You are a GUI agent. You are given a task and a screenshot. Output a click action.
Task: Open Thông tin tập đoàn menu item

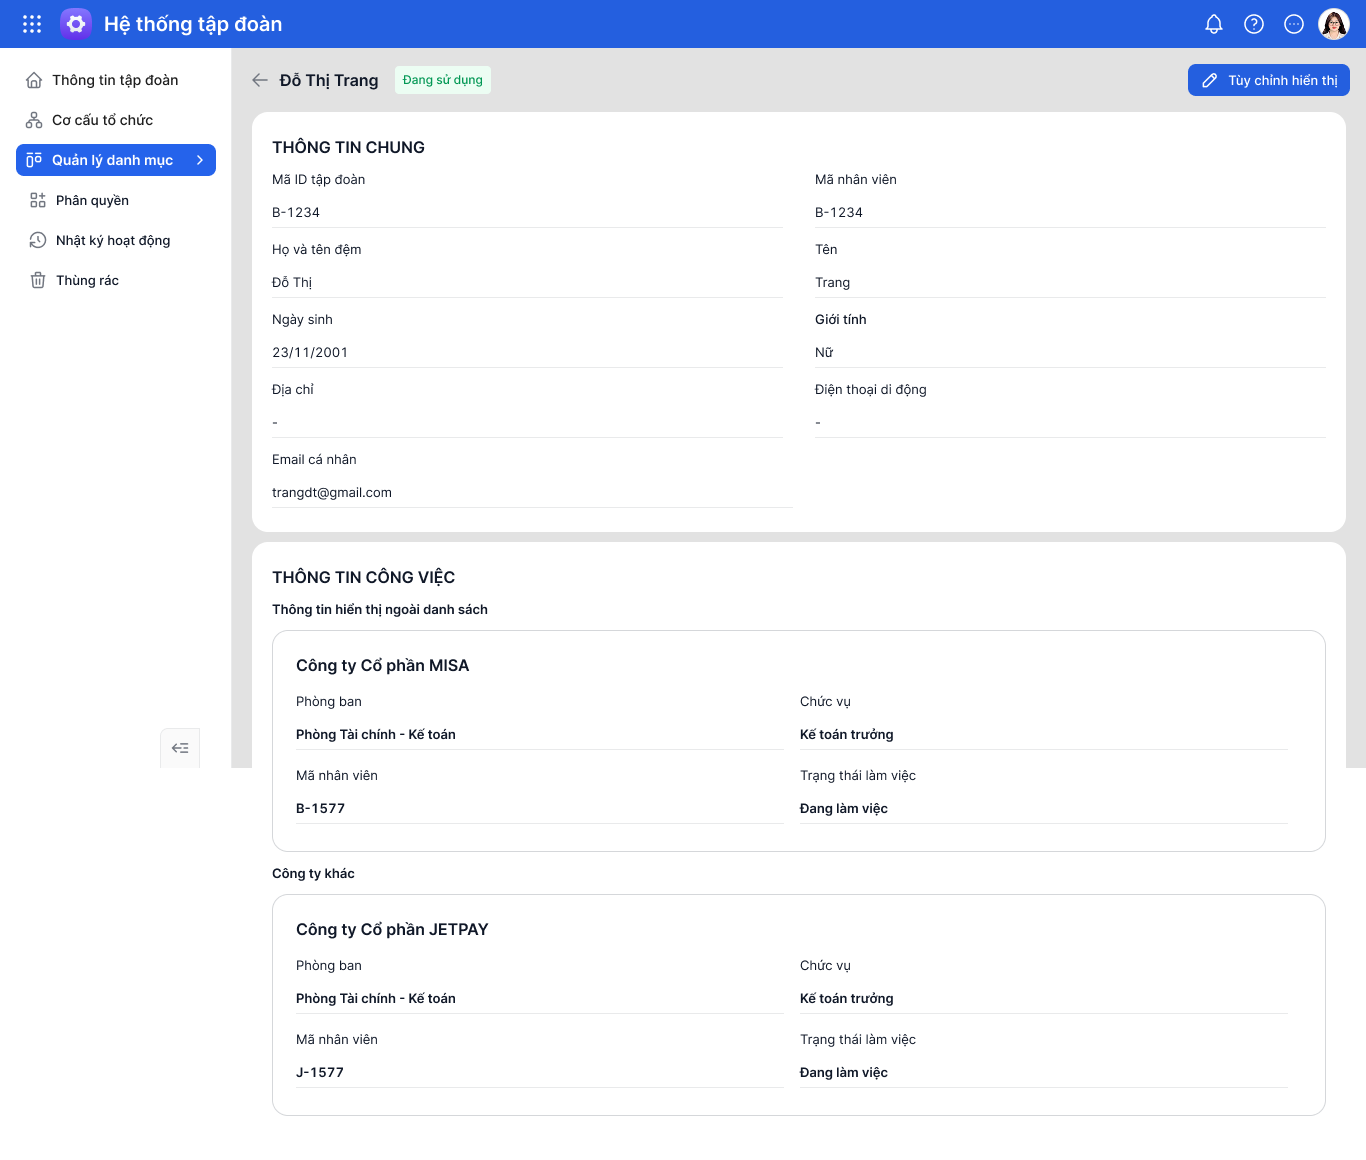[x=116, y=80]
